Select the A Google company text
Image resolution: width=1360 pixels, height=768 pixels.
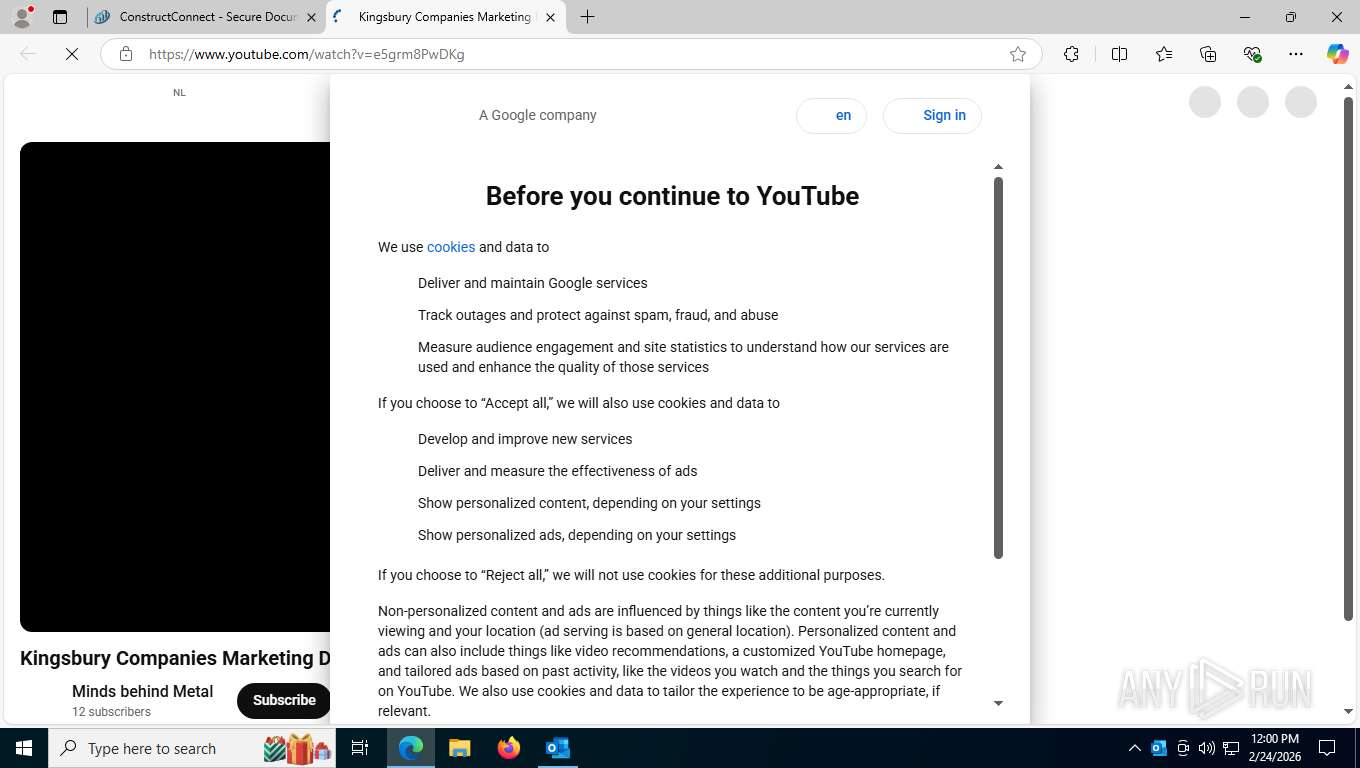coord(537,115)
